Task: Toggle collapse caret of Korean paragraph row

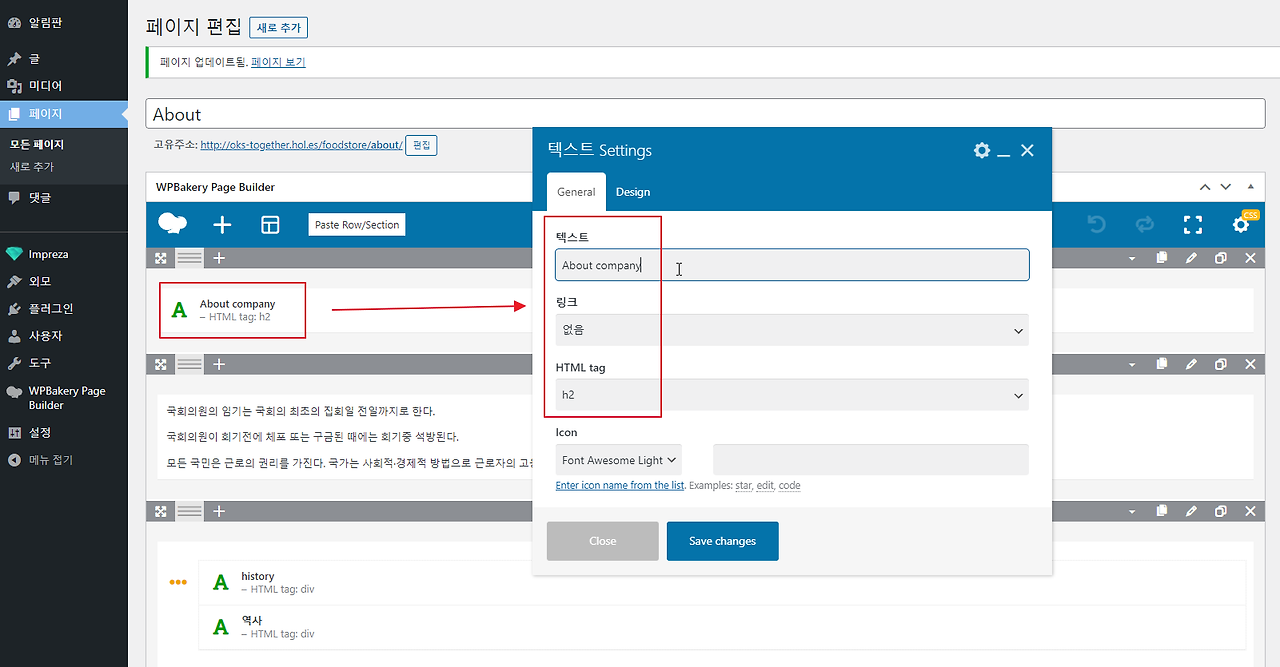Action: point(1132,364)
